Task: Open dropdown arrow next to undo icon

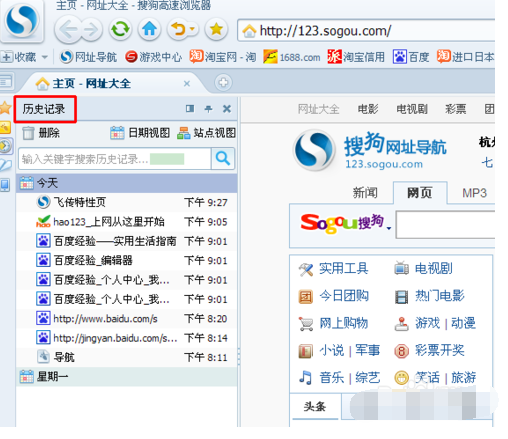Action: click(x=193, y=29)
